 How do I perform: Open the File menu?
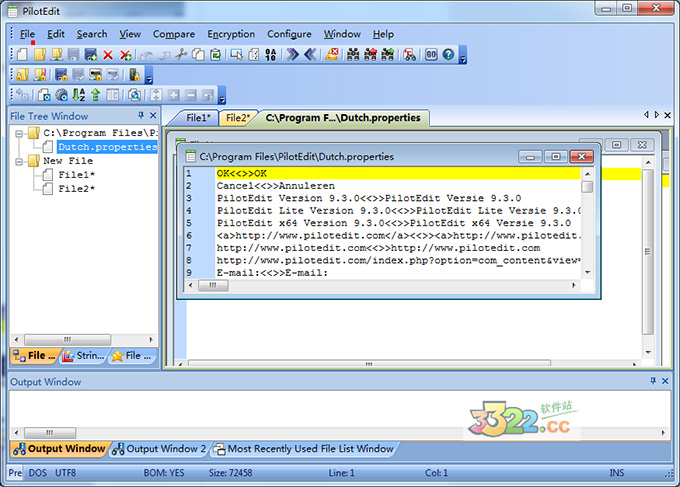(x=27, y=34)
